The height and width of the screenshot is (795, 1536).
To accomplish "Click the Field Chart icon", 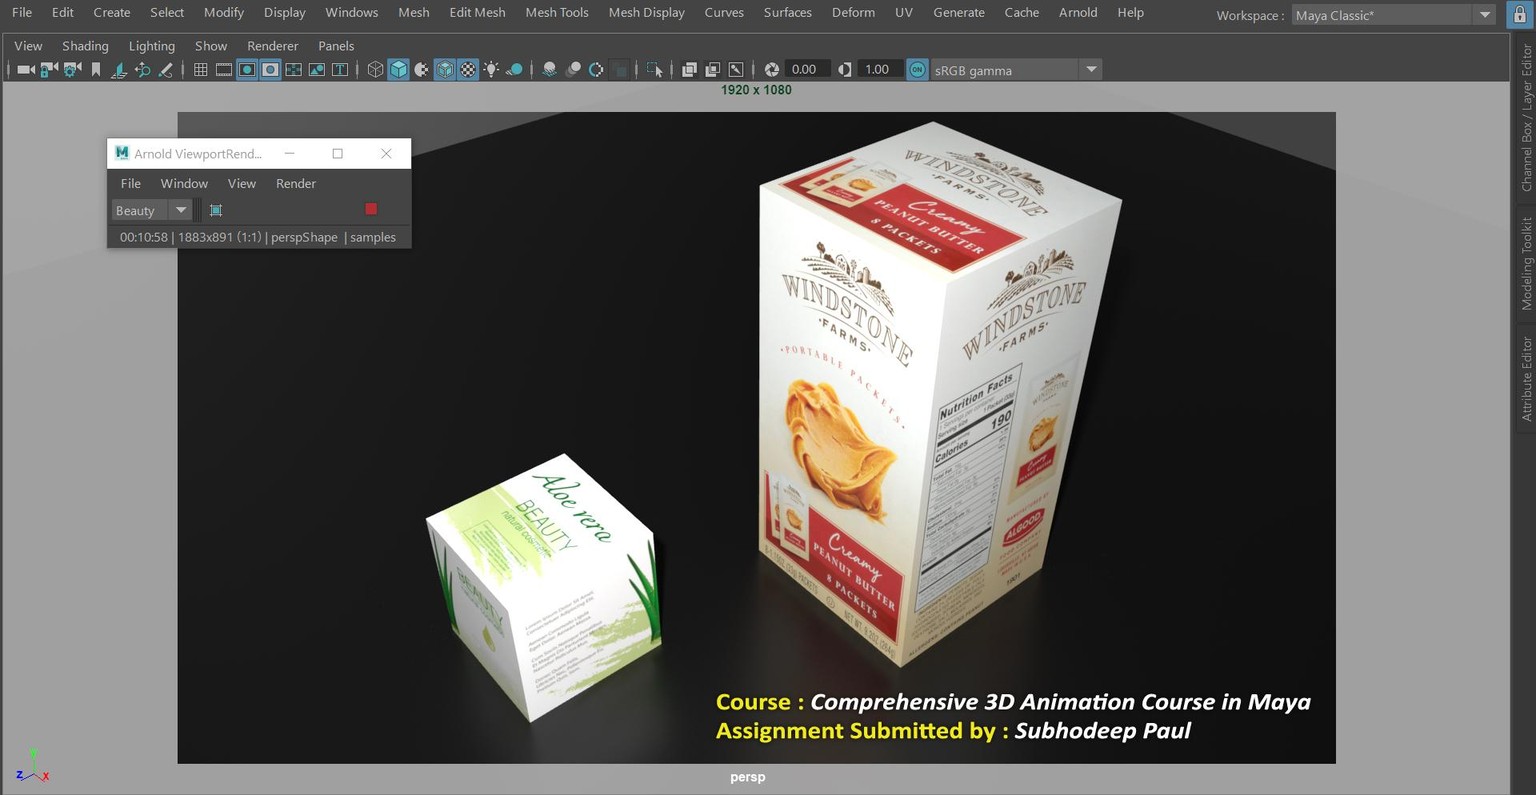I will click(293, 69).
